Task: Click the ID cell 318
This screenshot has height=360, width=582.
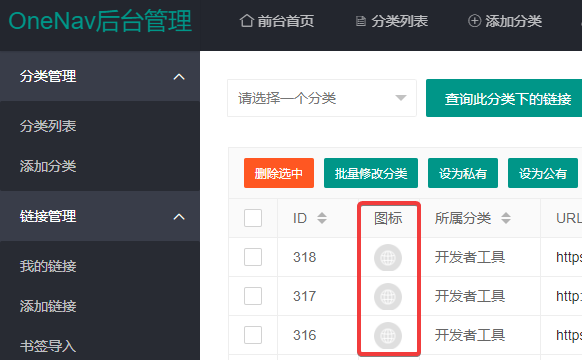Action: point(304,257)
